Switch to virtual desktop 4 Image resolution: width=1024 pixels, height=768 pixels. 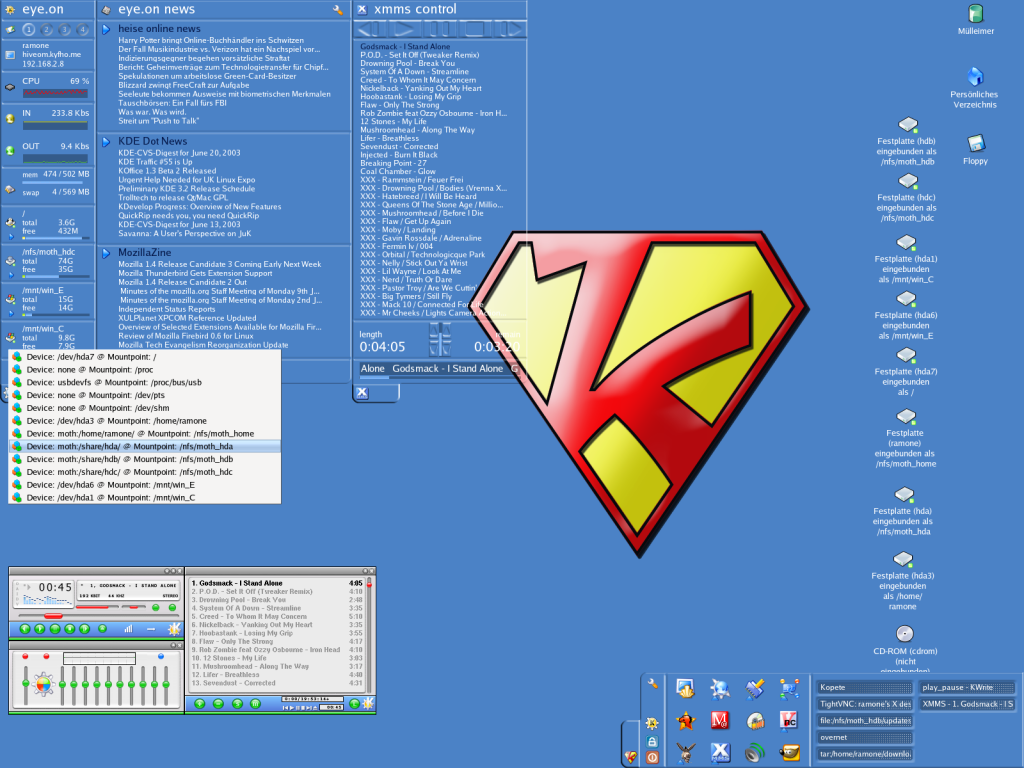point(82,29)
